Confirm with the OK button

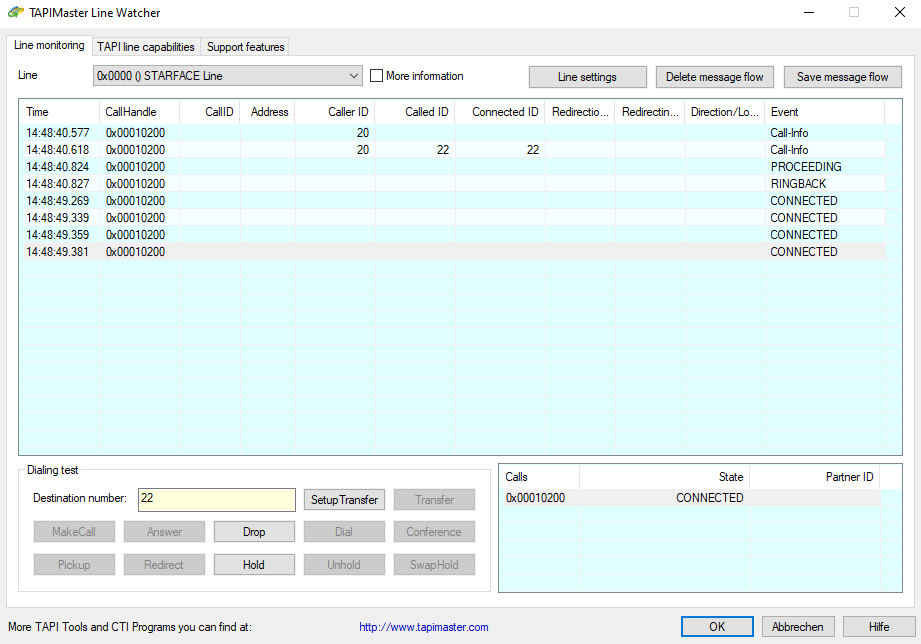click(x=717, y=626)
